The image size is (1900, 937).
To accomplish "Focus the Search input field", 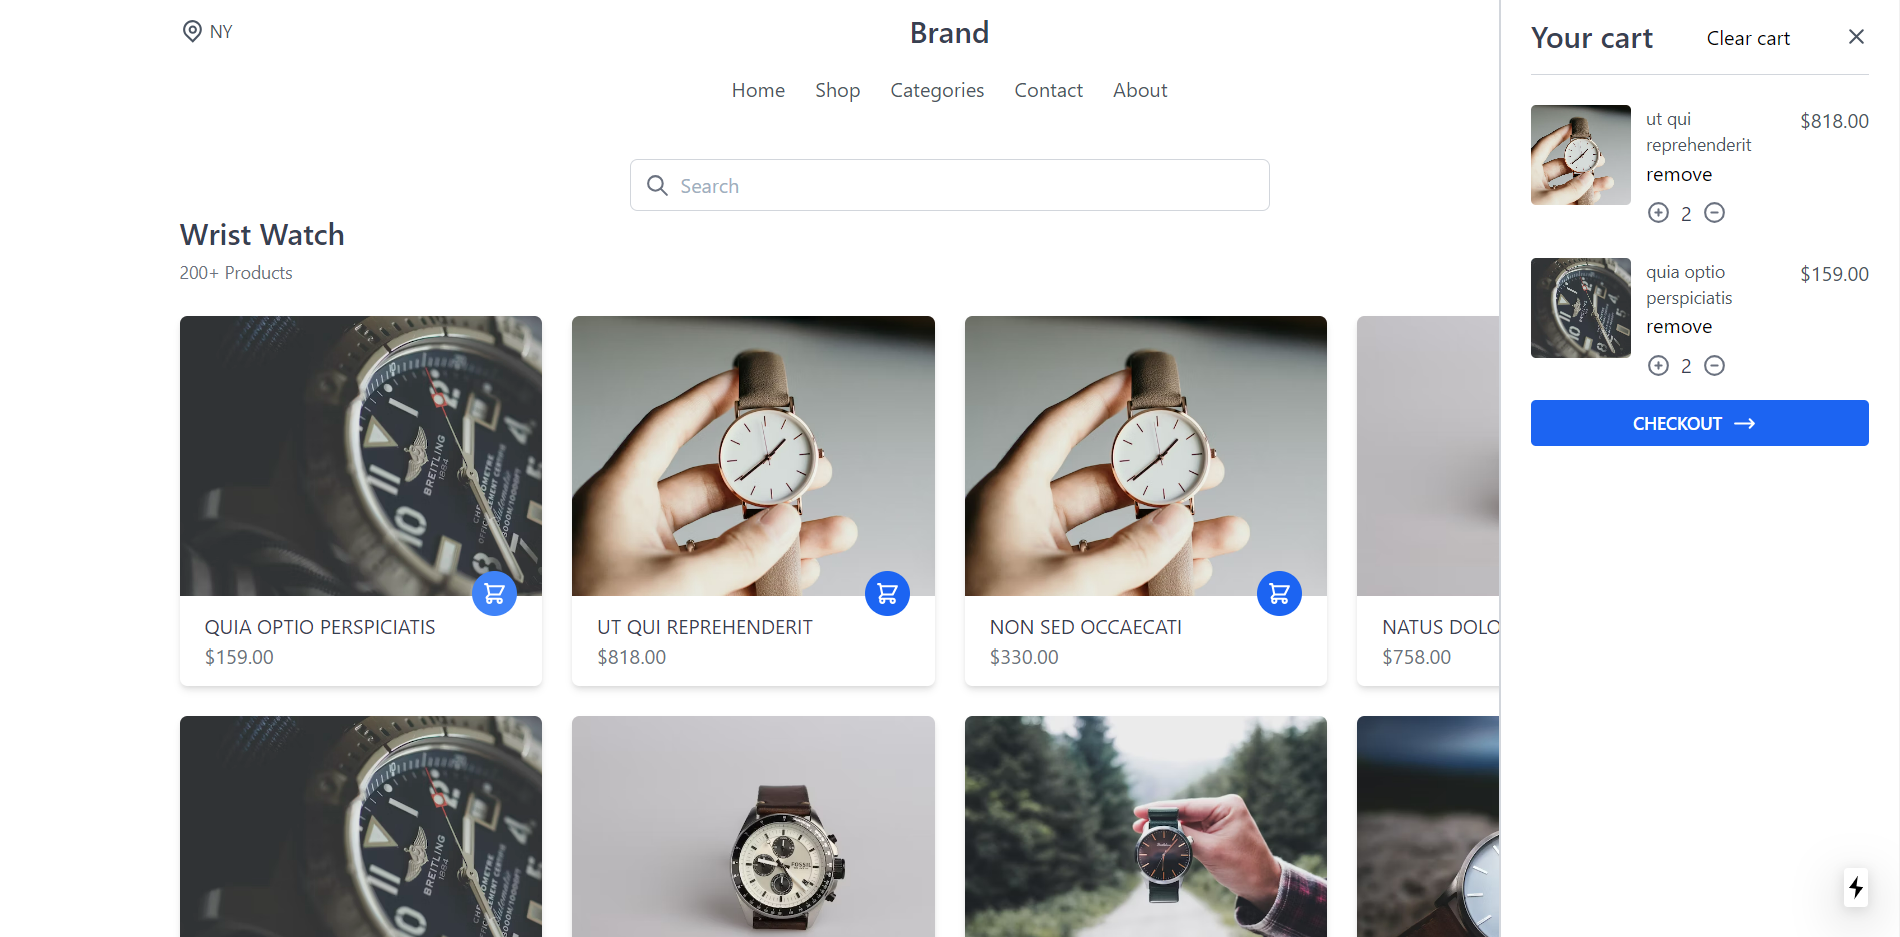I will (x=949, y=185).
